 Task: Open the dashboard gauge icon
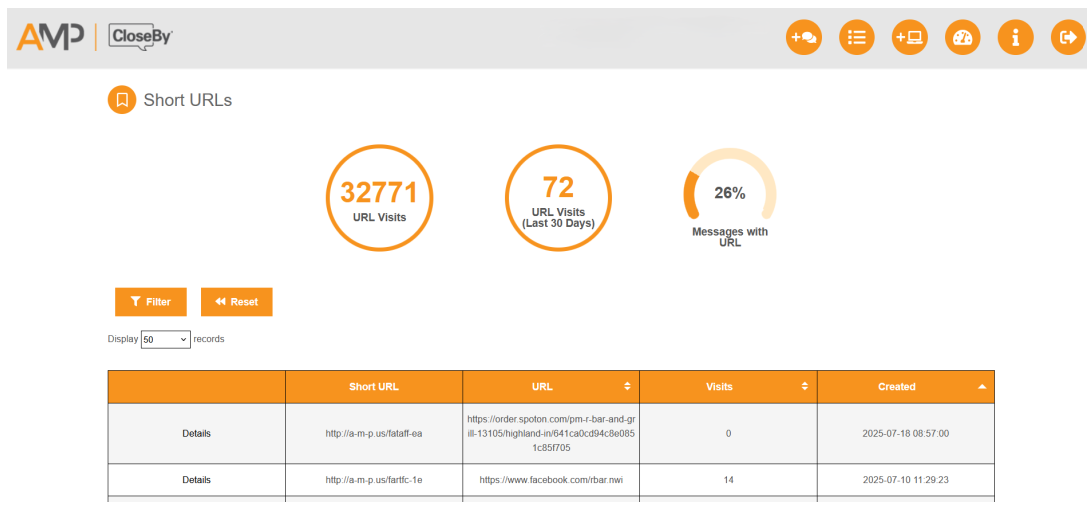pyautogui.click(x=962, y=38)
